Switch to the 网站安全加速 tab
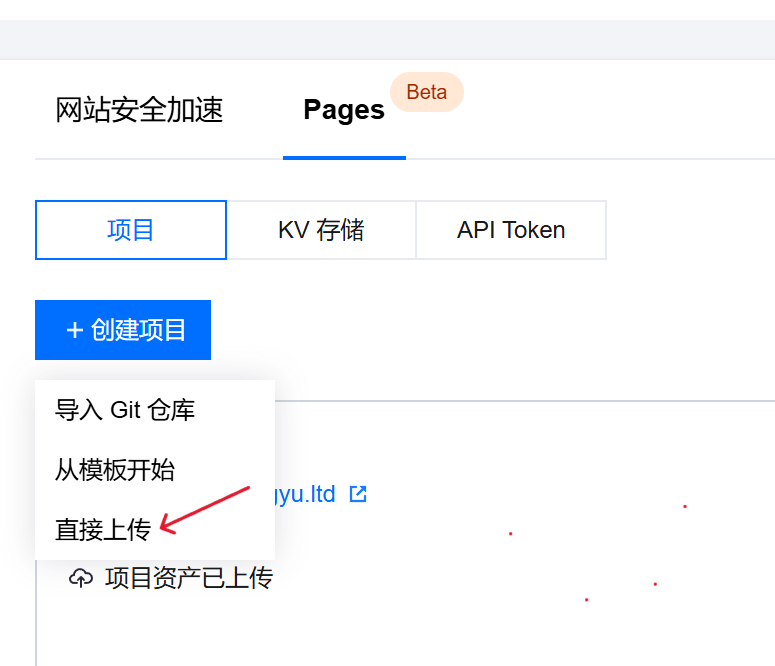Viewport: 775px width, 666px height. tap(139, 110)
